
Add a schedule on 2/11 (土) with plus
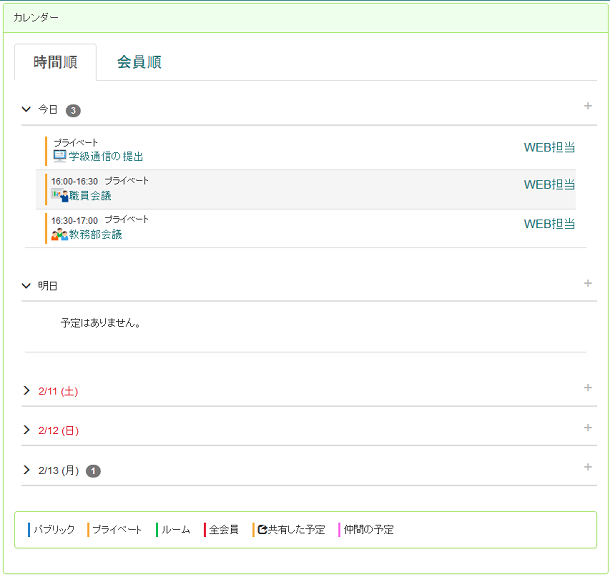588,388
